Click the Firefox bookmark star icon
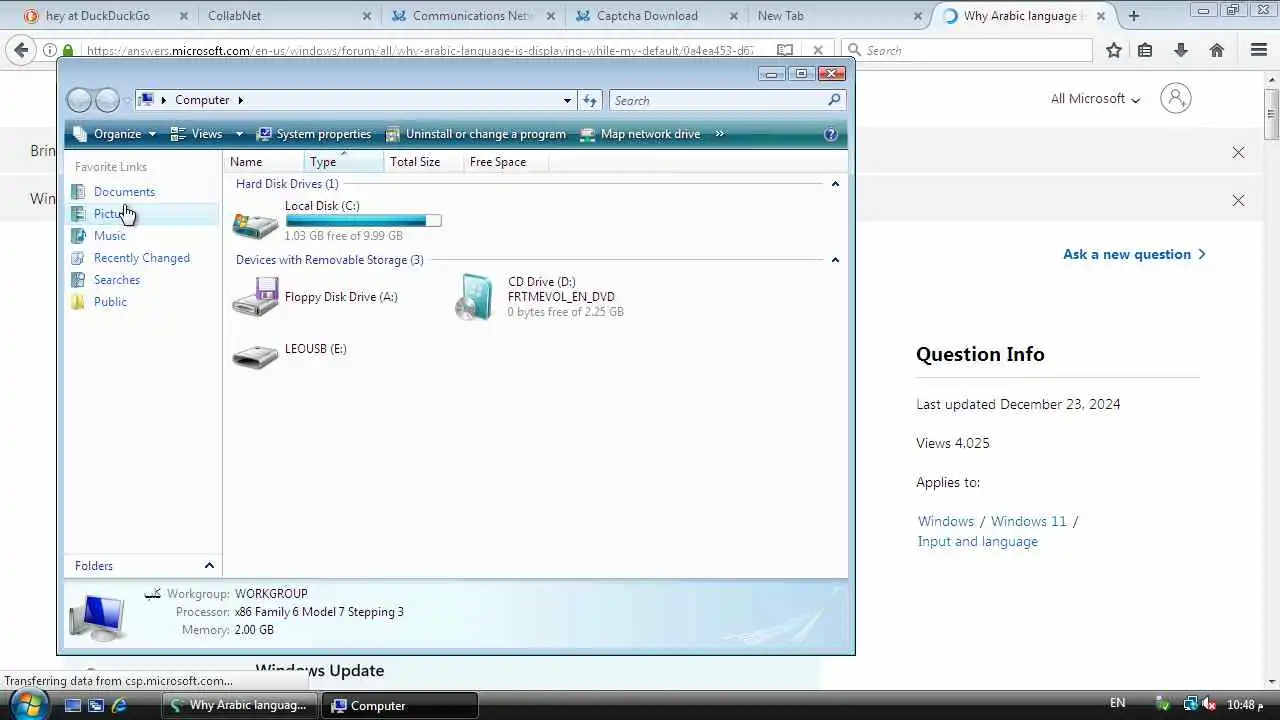The height and width of the screenshot is (720, 1280). 1114,50
